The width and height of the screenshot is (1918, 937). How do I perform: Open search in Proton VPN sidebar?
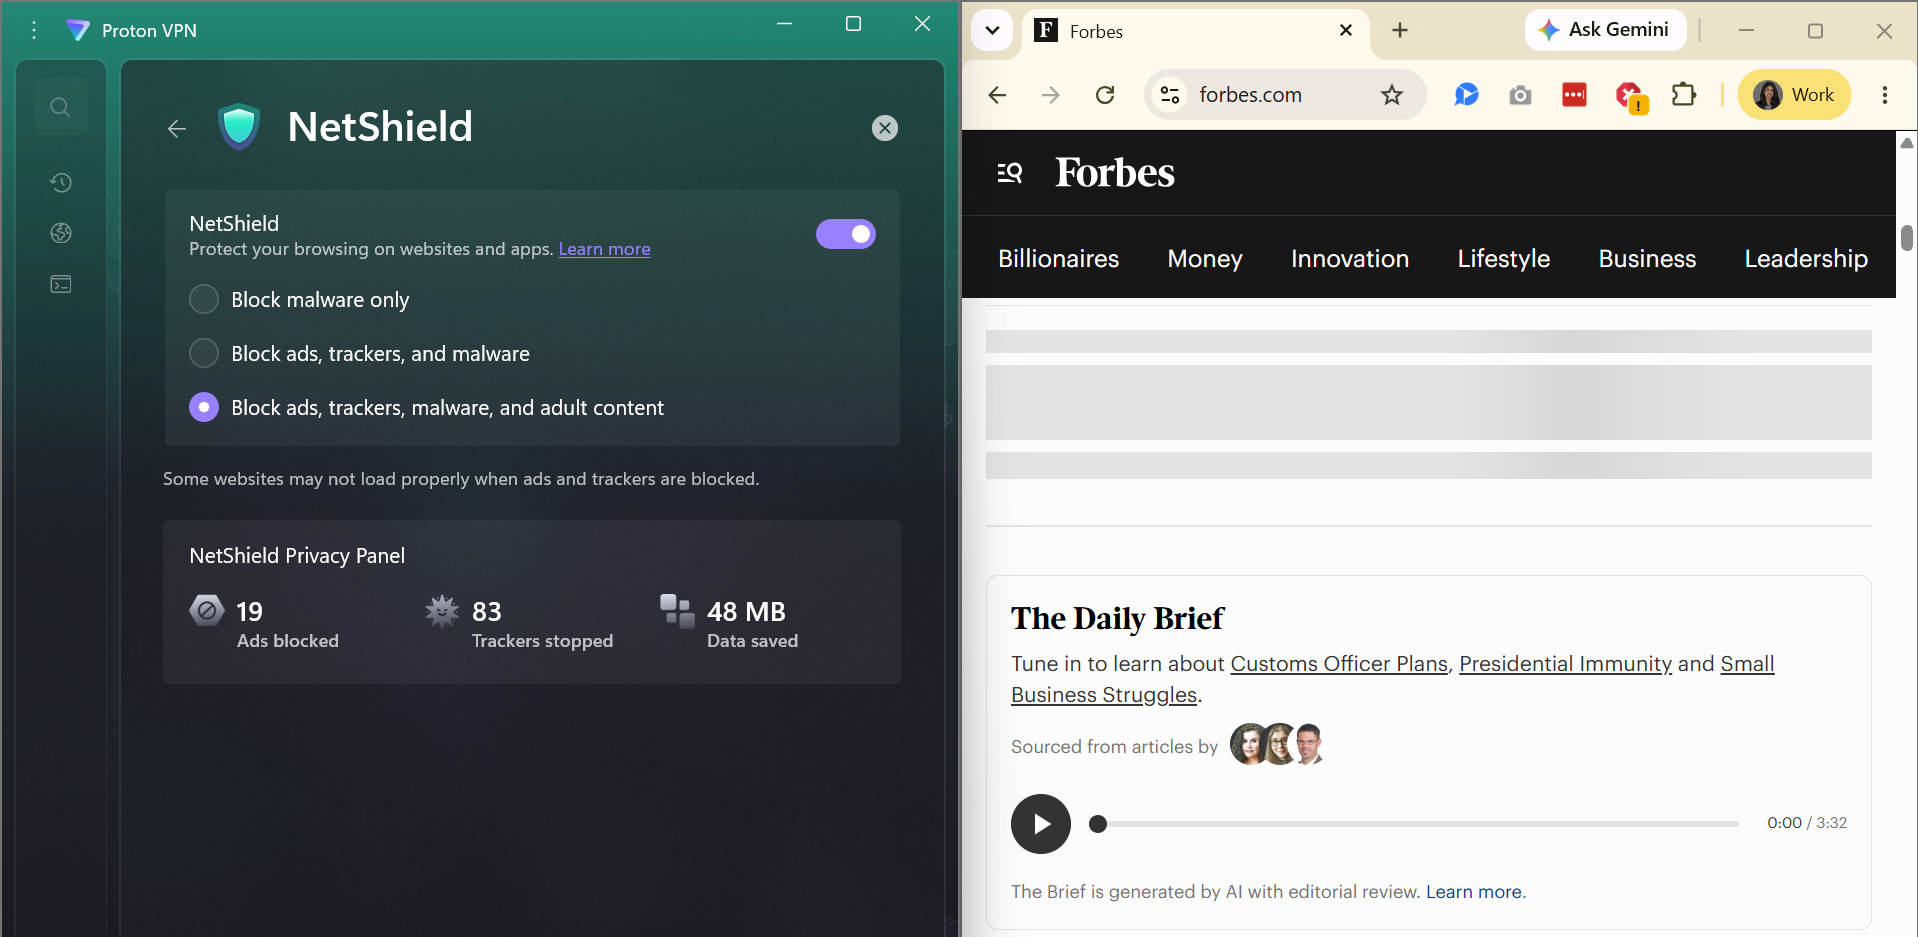[x=61, y=107]
